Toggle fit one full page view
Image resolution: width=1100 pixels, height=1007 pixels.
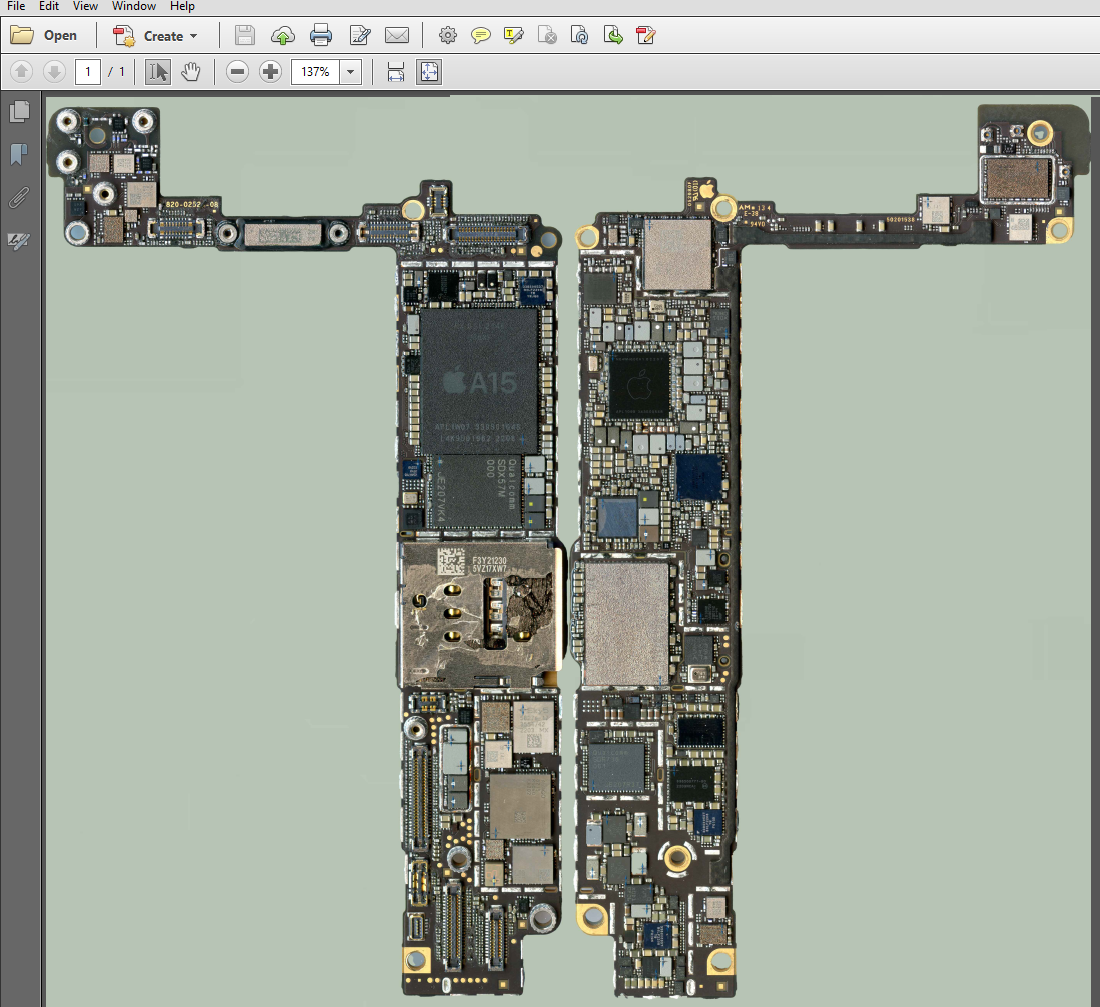429,72
